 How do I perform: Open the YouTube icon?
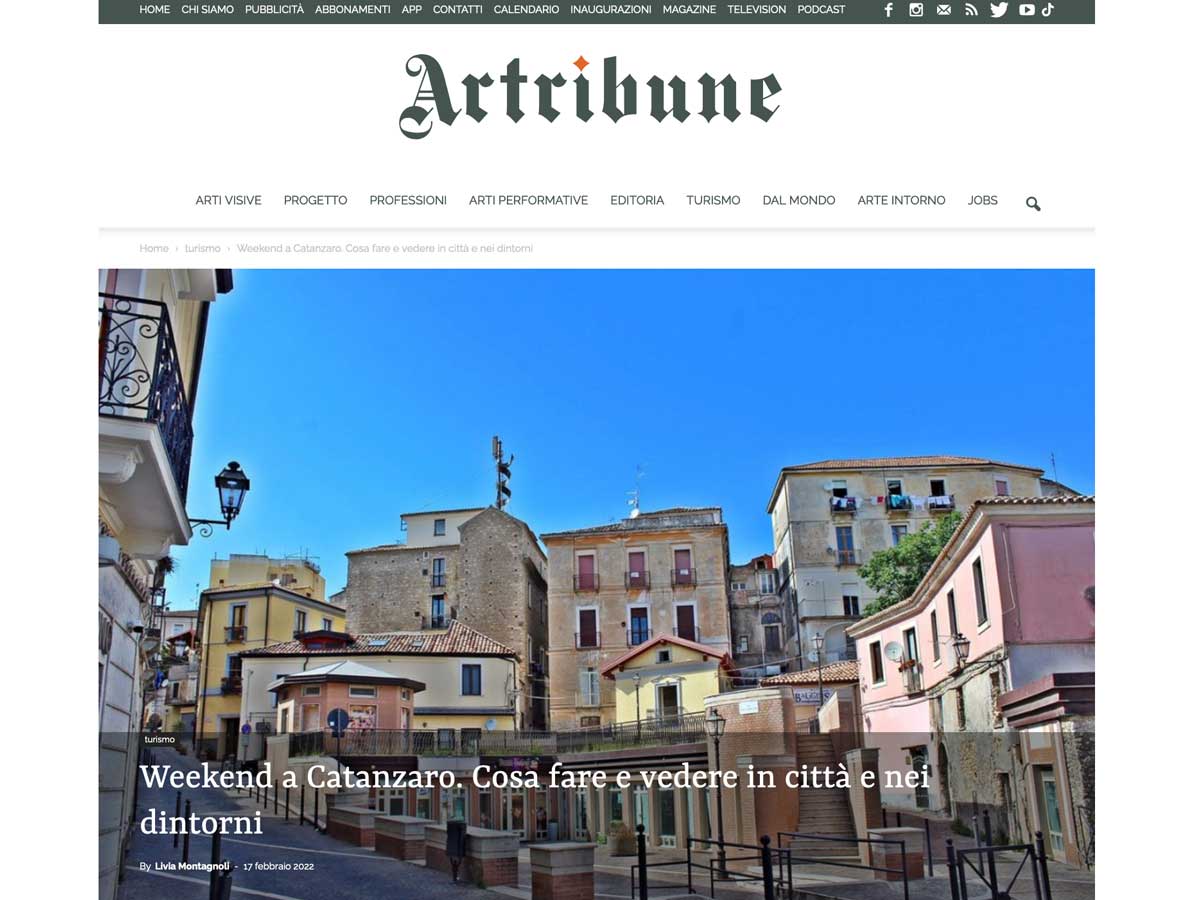coord(1027,10)
